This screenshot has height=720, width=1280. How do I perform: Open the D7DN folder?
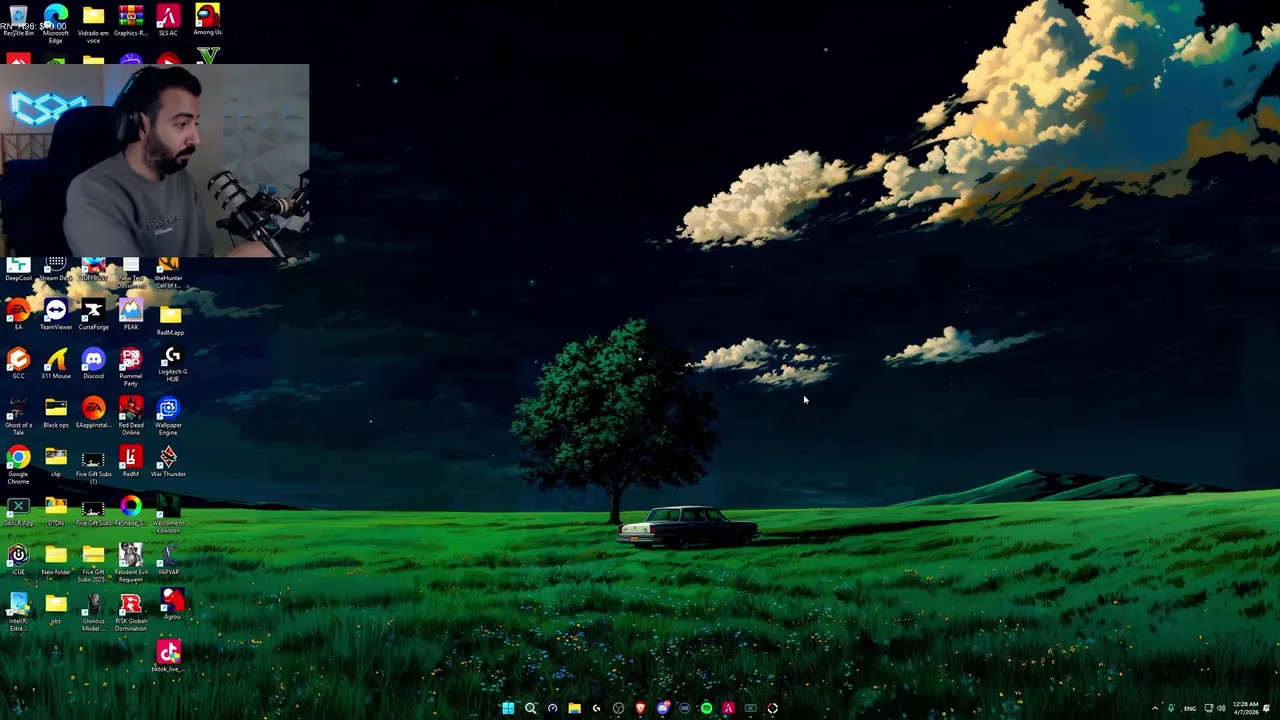pos(56,512)
